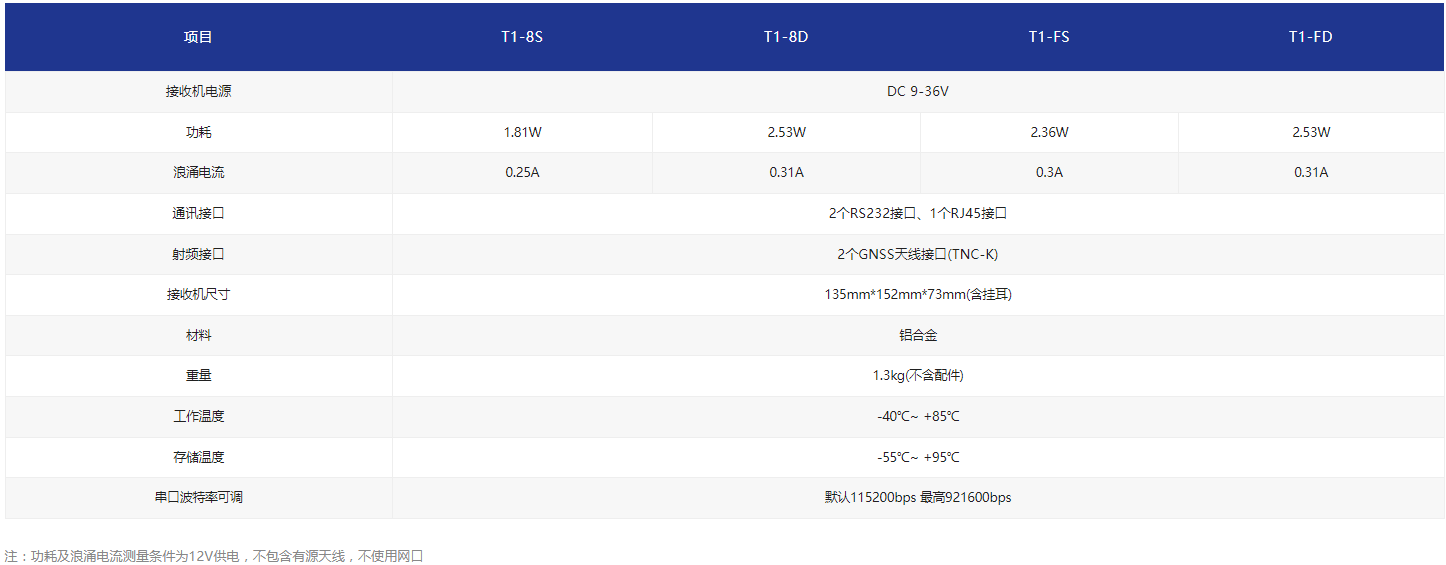
Task: Click the 浪涌电流 row label
Action: [x=198, y=172]
